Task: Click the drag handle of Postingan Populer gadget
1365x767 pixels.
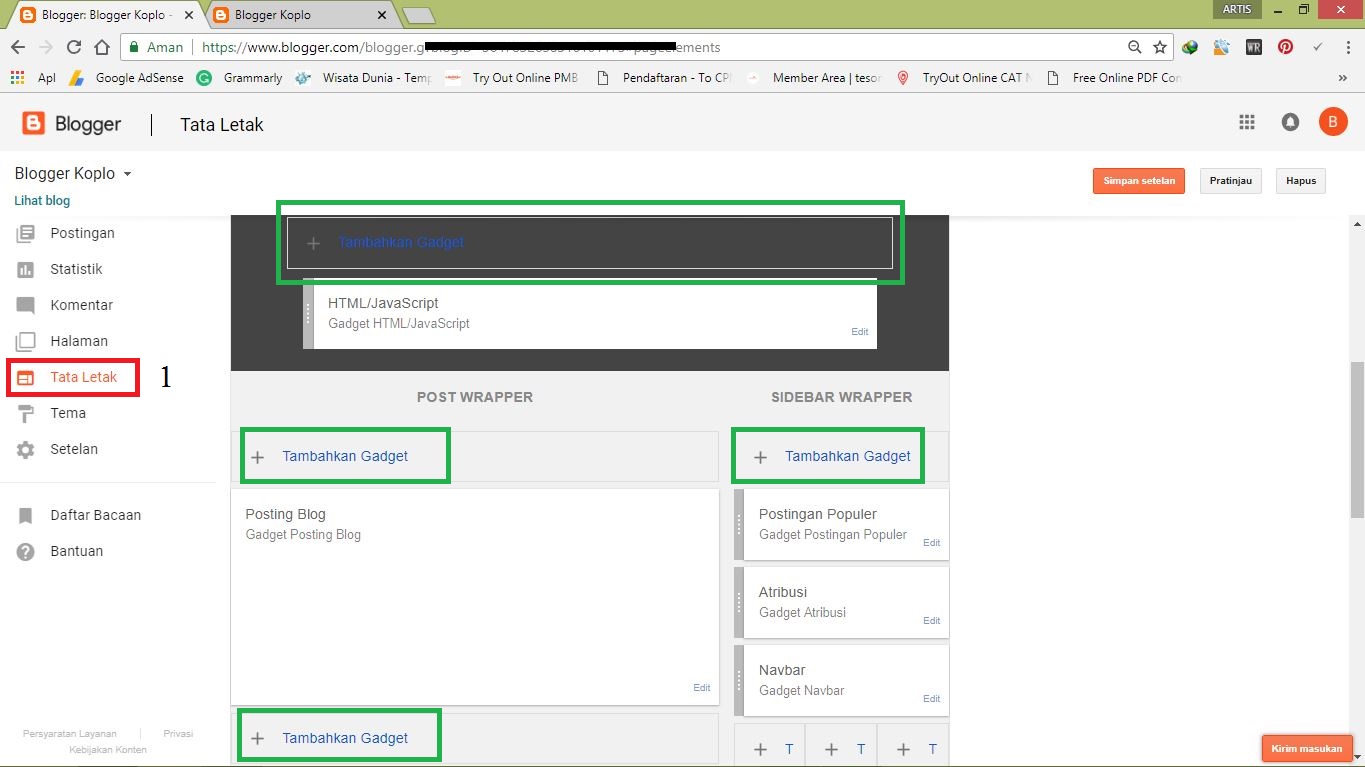Action: coord(739,524)
